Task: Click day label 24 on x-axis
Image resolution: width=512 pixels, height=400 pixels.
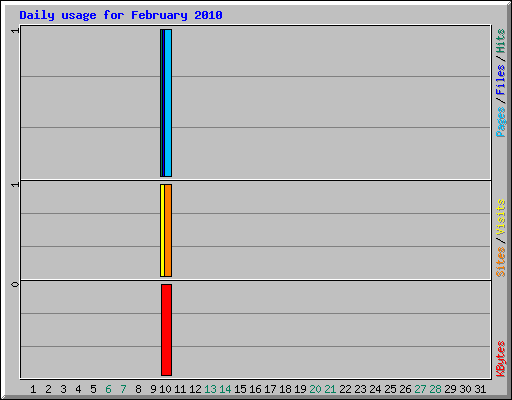Action: [375, 389]
